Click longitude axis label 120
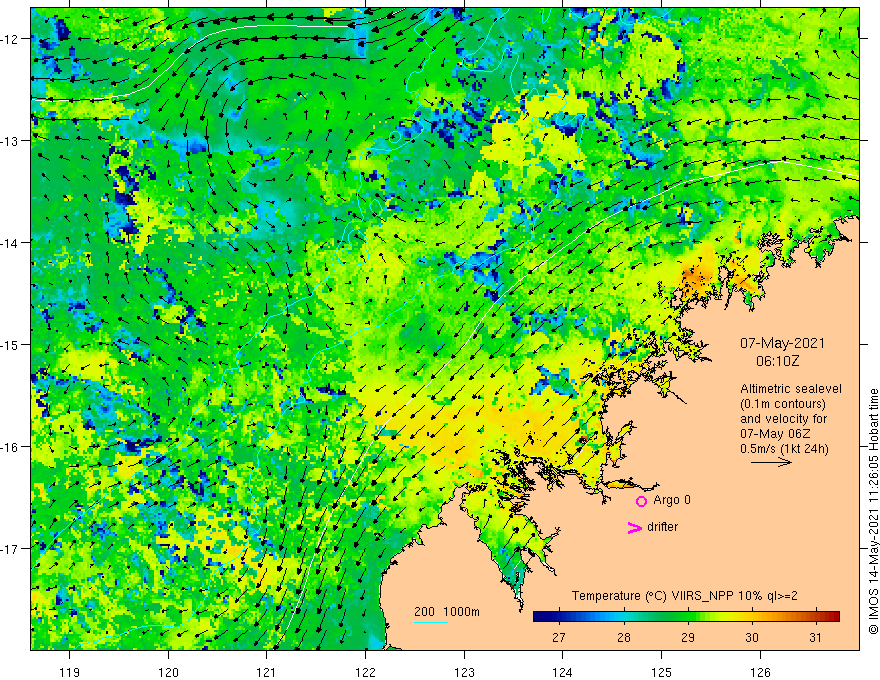Image resolution: width=880 pixels, height=680 pixels. [168, 672]
